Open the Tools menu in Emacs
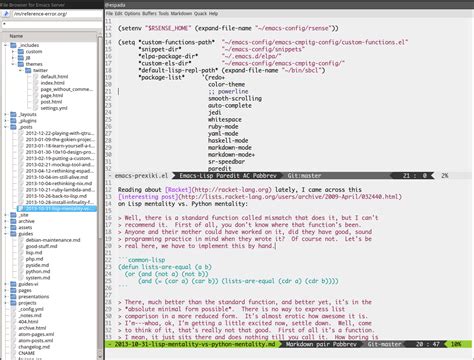The image size is (474, 360). (x=164, y=13)
